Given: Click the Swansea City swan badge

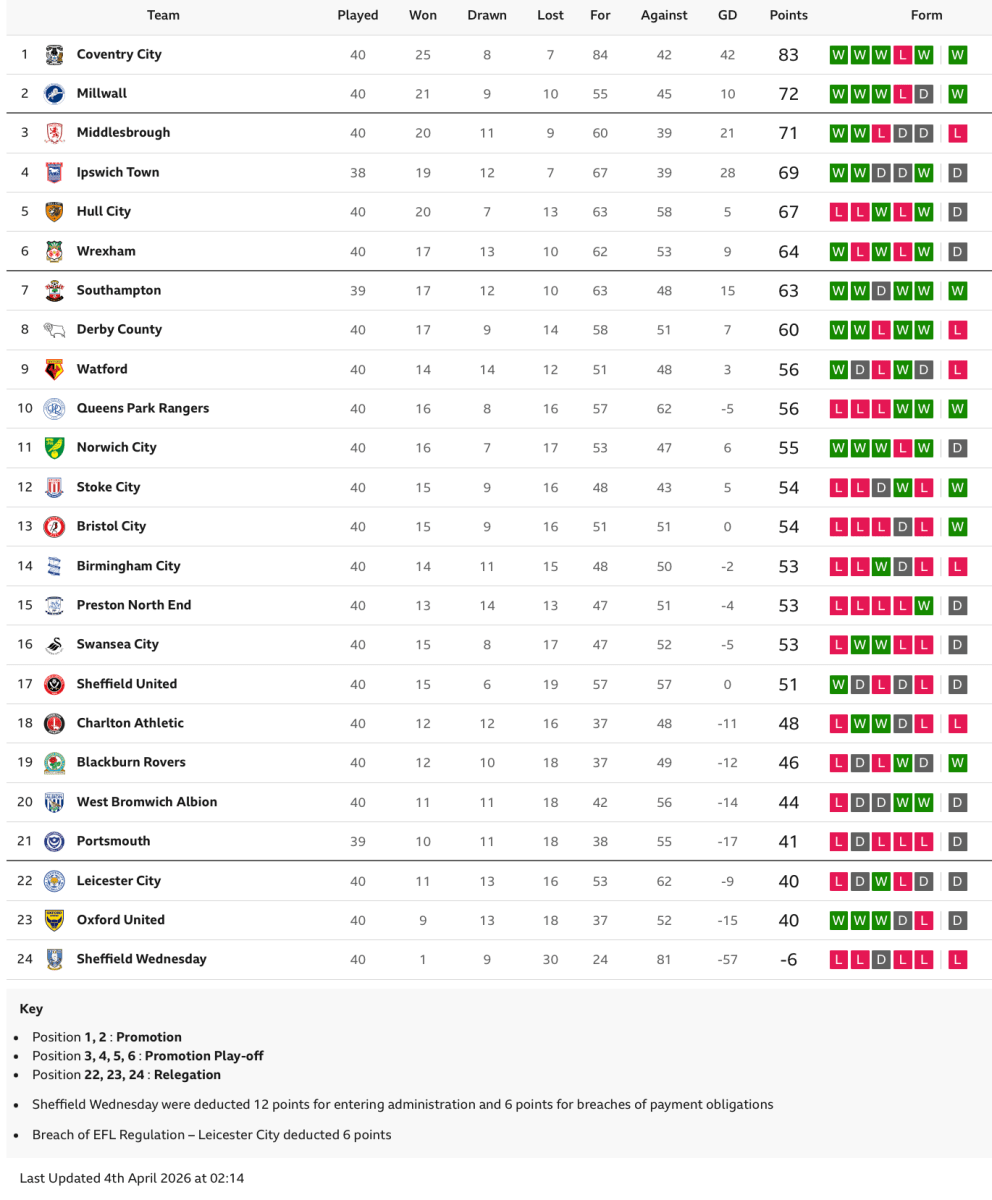Looking at the screenshot, I should point(55,645).
